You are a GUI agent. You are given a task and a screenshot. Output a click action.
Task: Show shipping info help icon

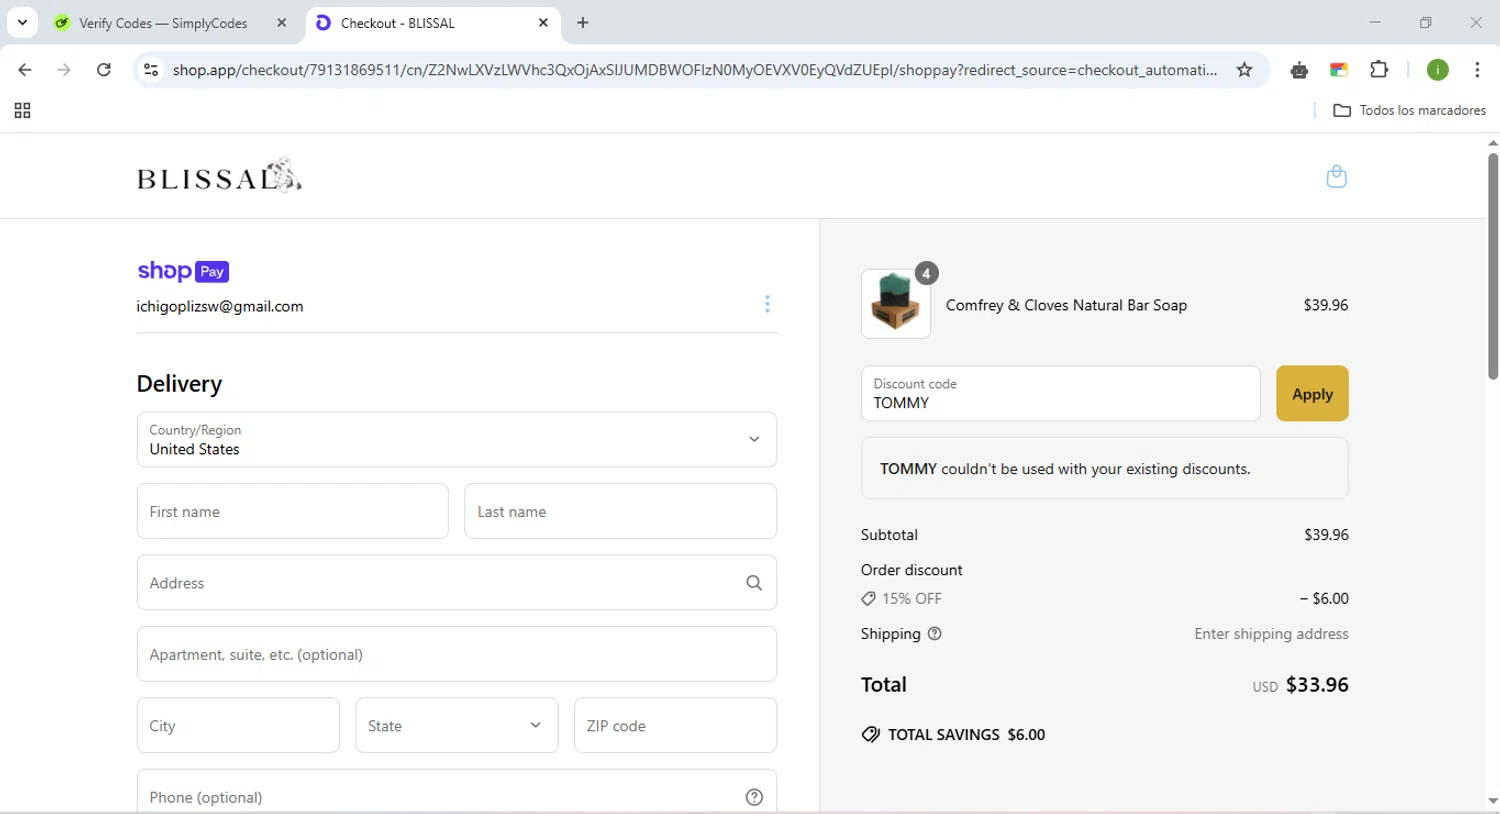[x=935, y=634]
